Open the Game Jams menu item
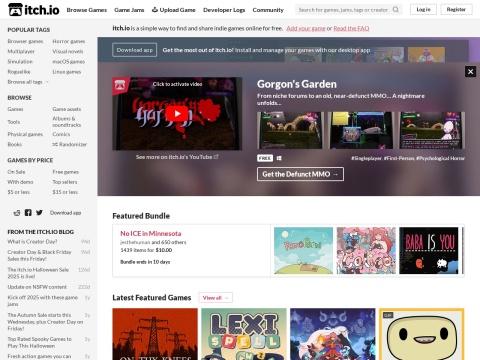This screenshot has width=480, height=360. coord(129,10)
